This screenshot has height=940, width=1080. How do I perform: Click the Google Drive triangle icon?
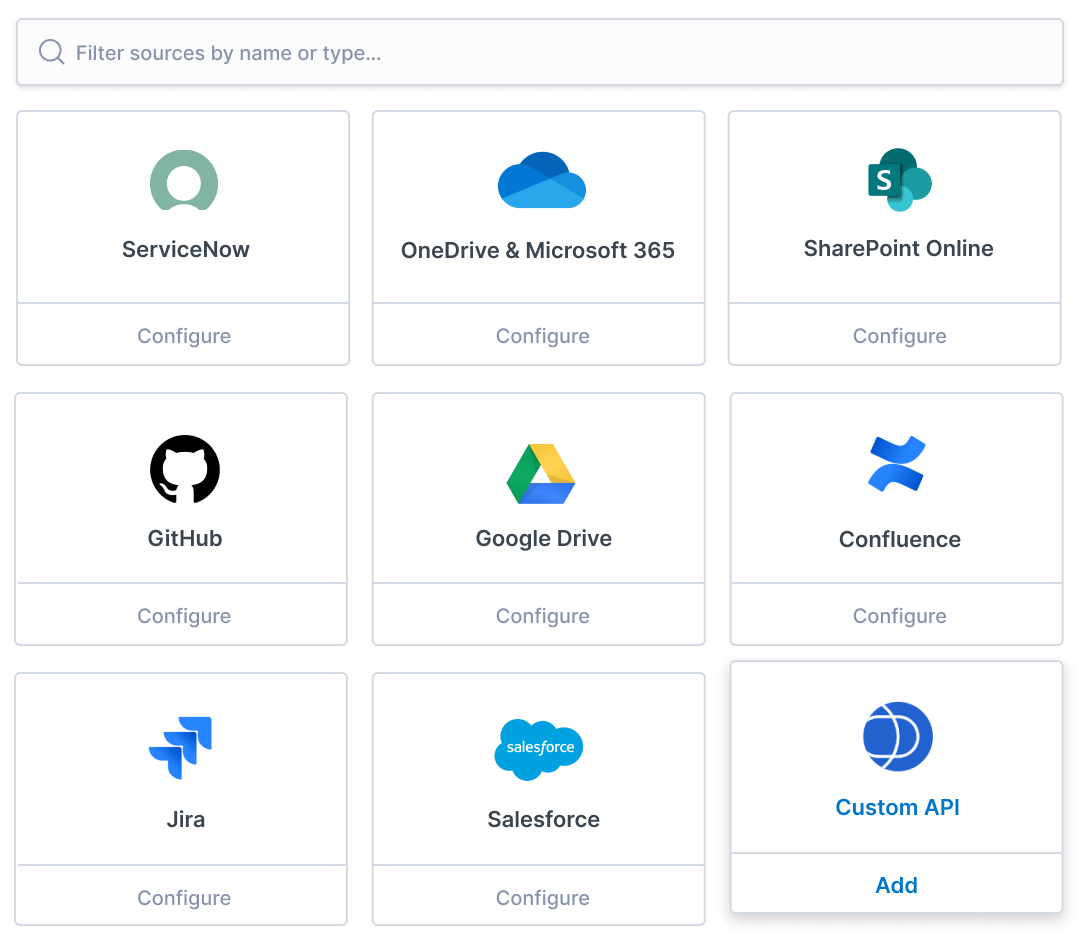point(541,474)
